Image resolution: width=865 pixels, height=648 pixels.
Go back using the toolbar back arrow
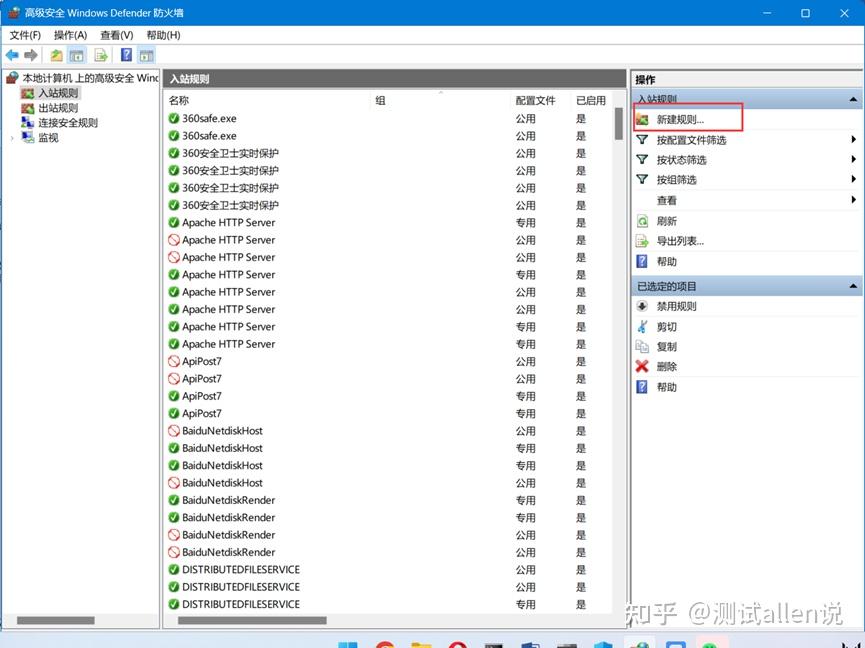pos(12,55)
